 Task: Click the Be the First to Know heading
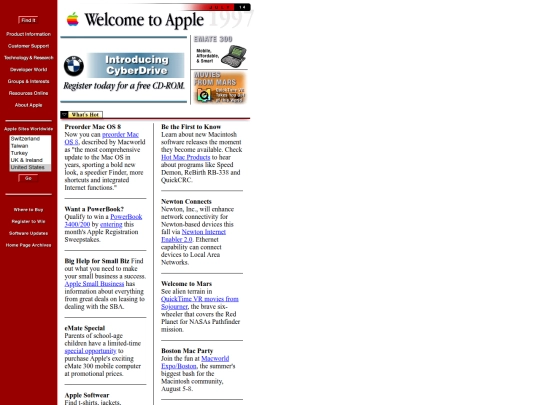(x=191, y=127)
